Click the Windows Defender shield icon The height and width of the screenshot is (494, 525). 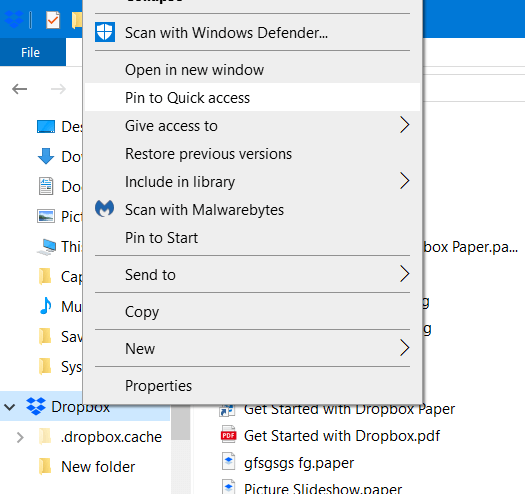[105, 32]
